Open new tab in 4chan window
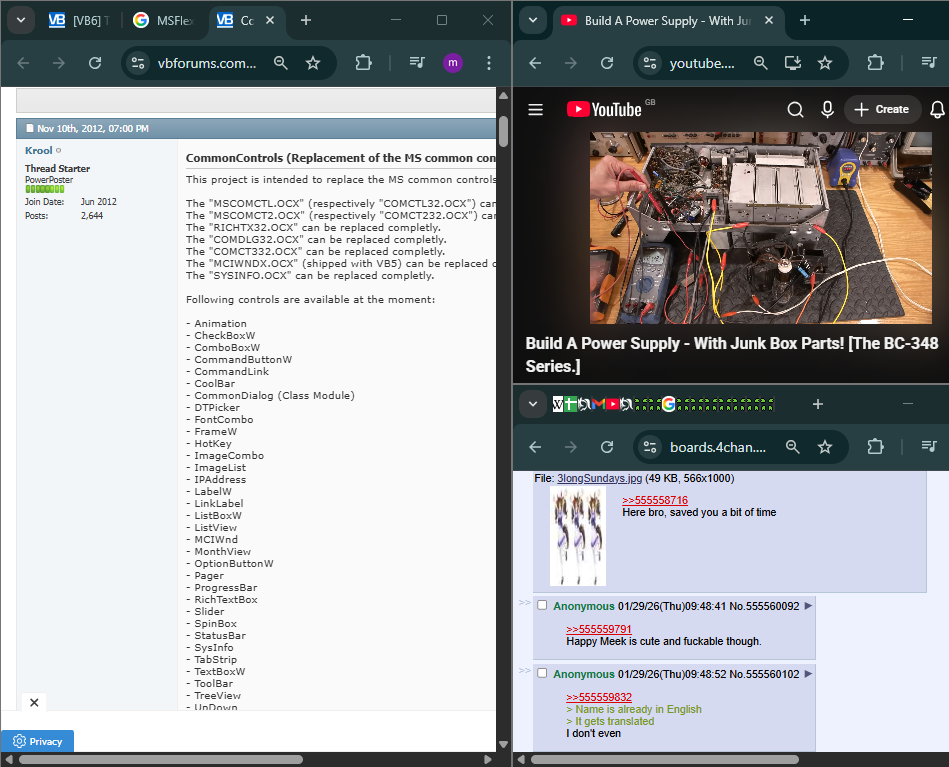 click(818, 404)
